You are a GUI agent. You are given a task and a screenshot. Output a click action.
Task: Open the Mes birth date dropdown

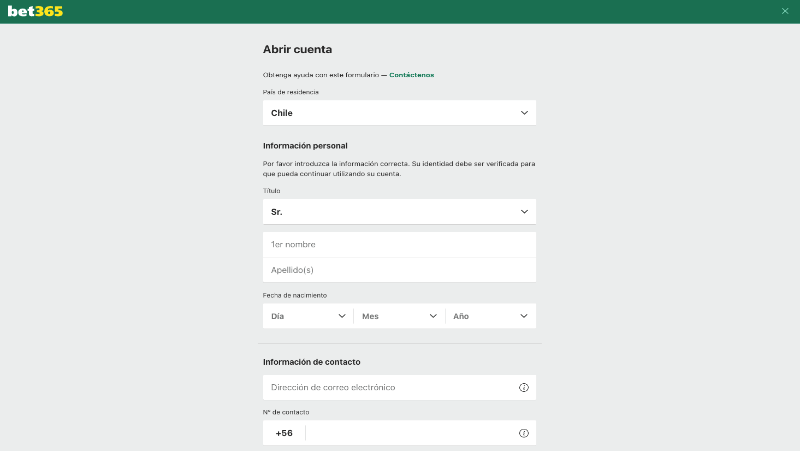coord(399,316)
